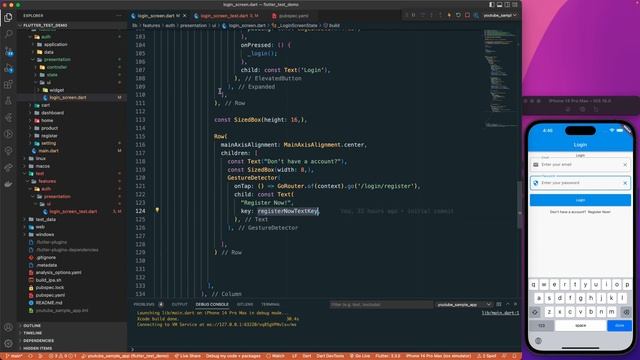Open the Accounts icon in activity bar
The image size is (640, 360).
tap(8, 327)
